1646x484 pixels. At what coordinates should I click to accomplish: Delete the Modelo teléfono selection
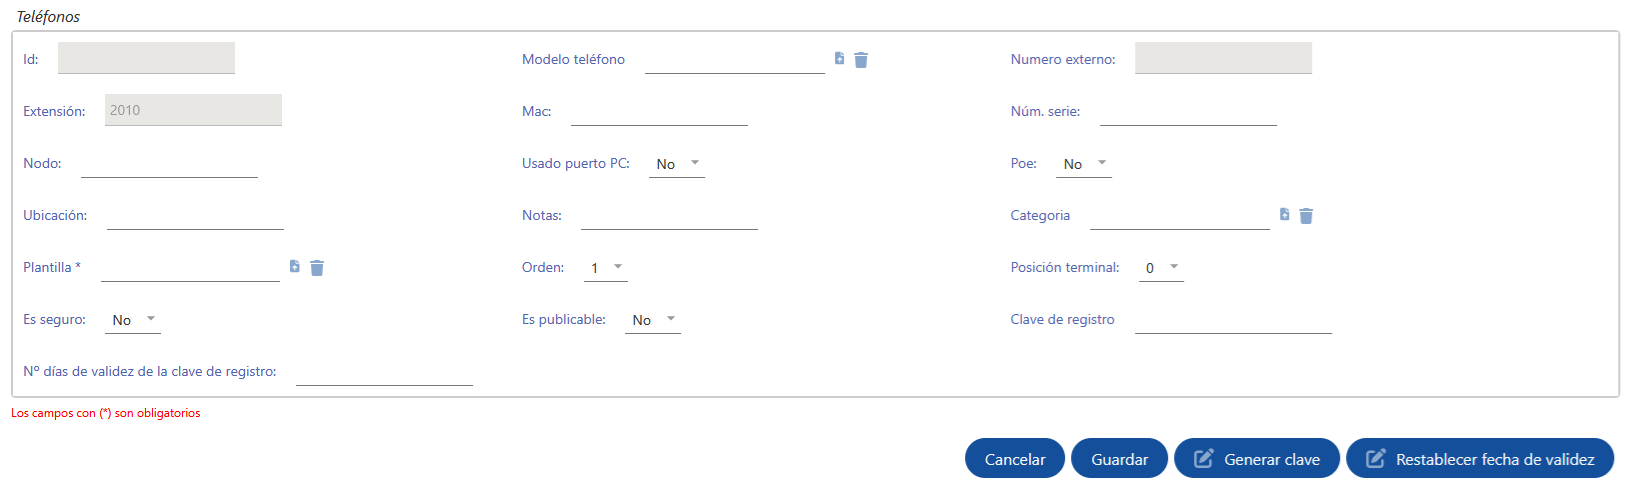click(861, 60)
